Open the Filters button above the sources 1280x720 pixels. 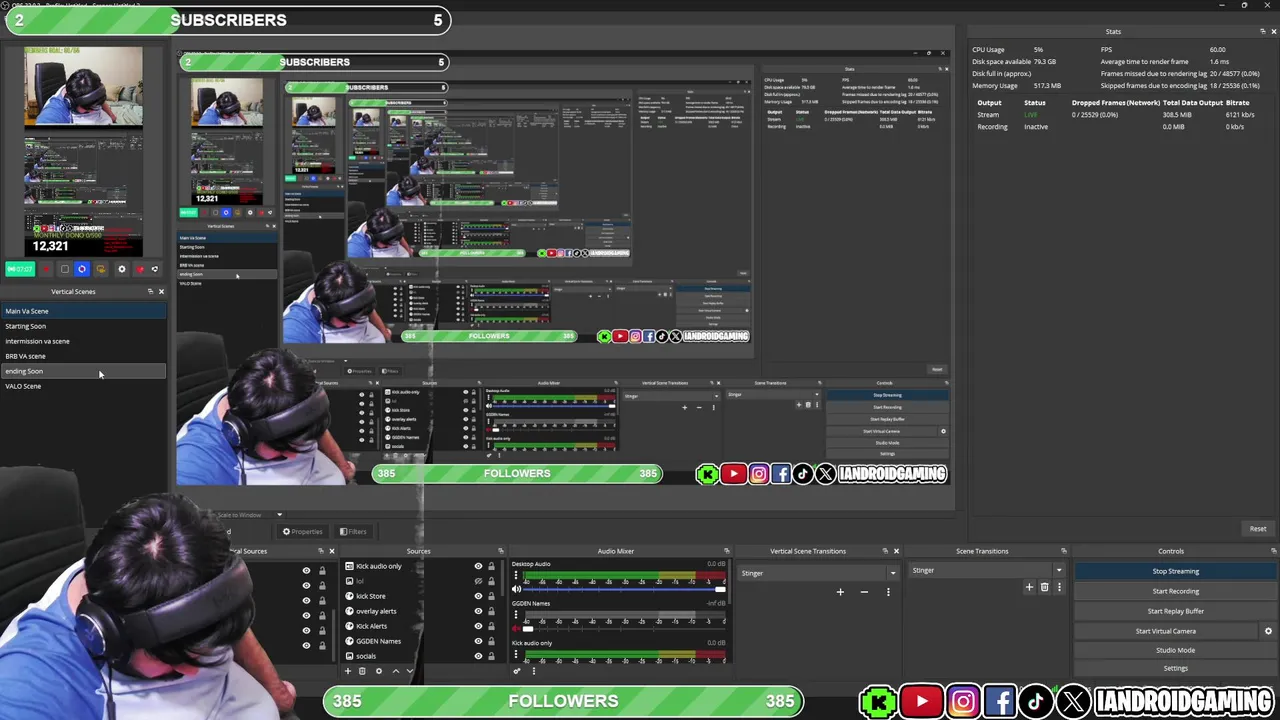pyautogui.click(x=353, y=532)
